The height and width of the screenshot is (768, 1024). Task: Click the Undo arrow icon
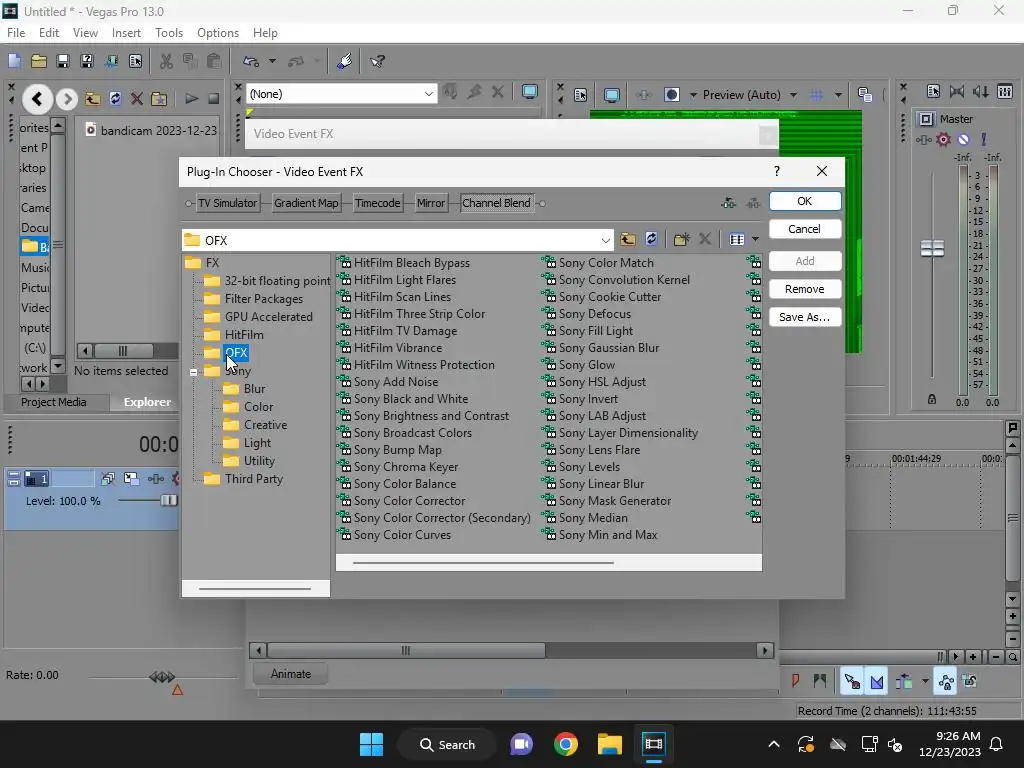coord(251,61)
